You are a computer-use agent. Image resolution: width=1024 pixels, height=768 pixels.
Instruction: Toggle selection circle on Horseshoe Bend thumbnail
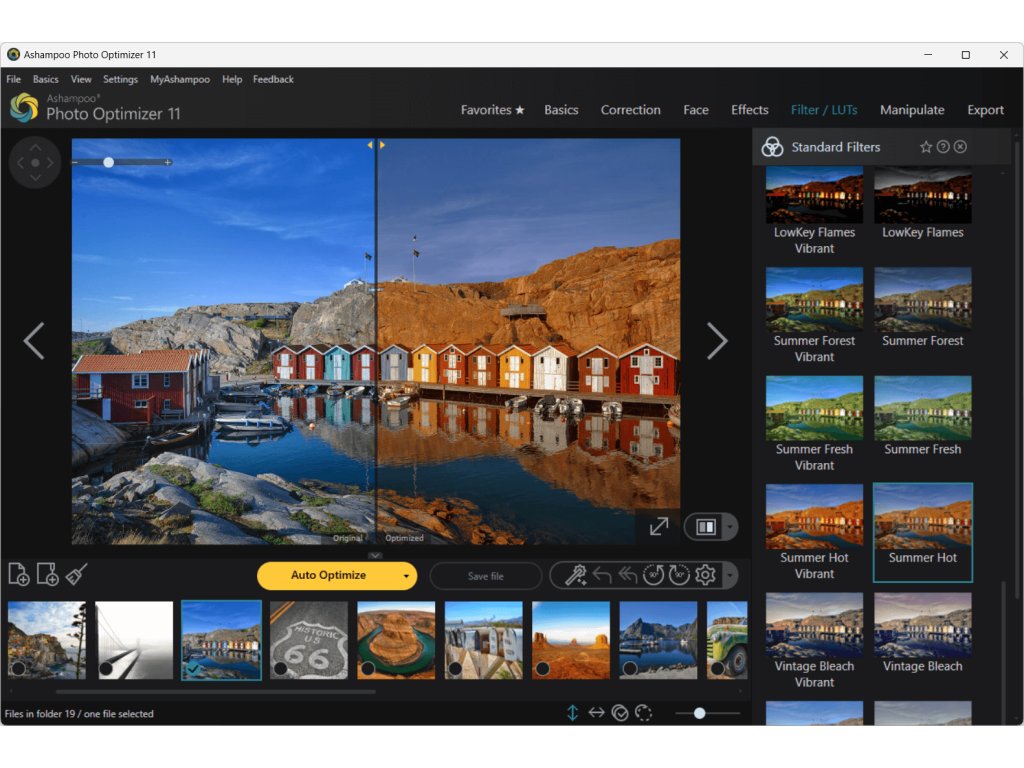point(367,668)
